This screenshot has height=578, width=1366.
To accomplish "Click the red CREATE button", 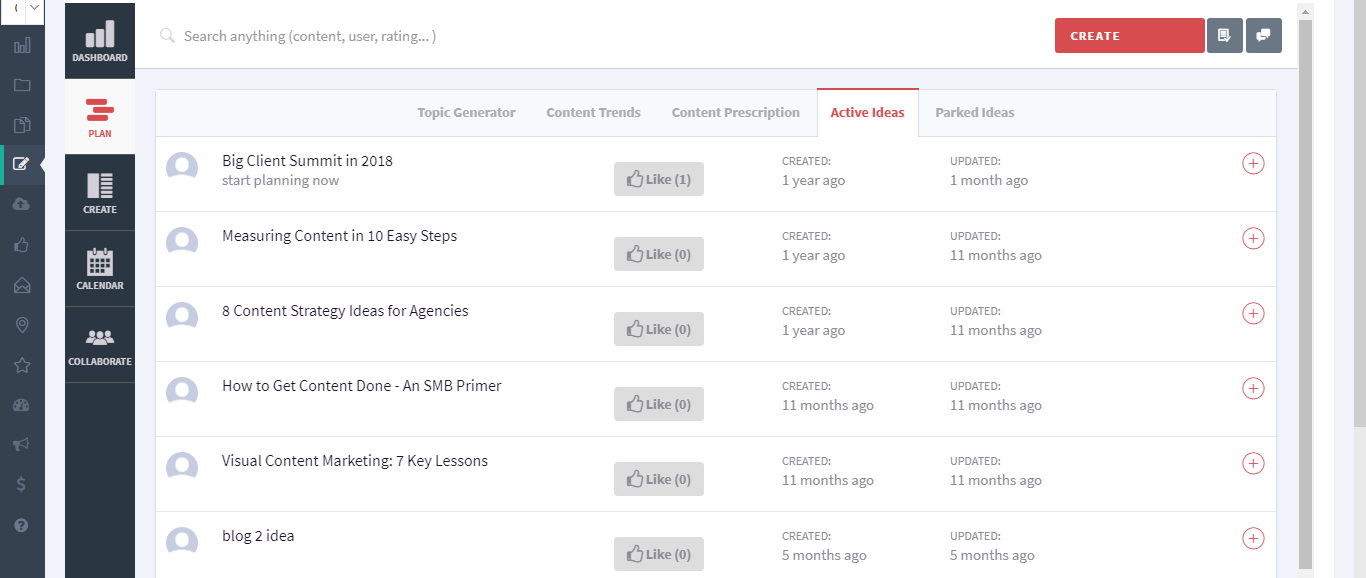I will point(1129,36).
